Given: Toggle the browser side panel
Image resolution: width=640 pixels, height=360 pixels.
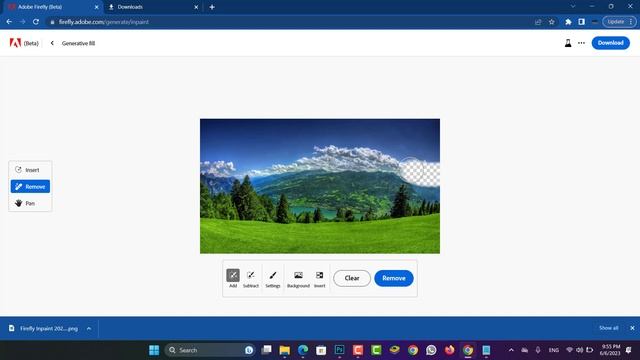Looking at the screenshot, I should click(x=581, y=22).
